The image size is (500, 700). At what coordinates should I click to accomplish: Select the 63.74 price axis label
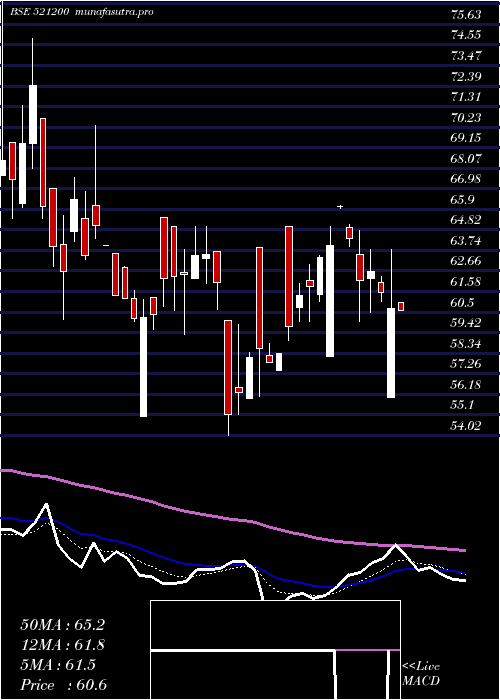(466, 241)
